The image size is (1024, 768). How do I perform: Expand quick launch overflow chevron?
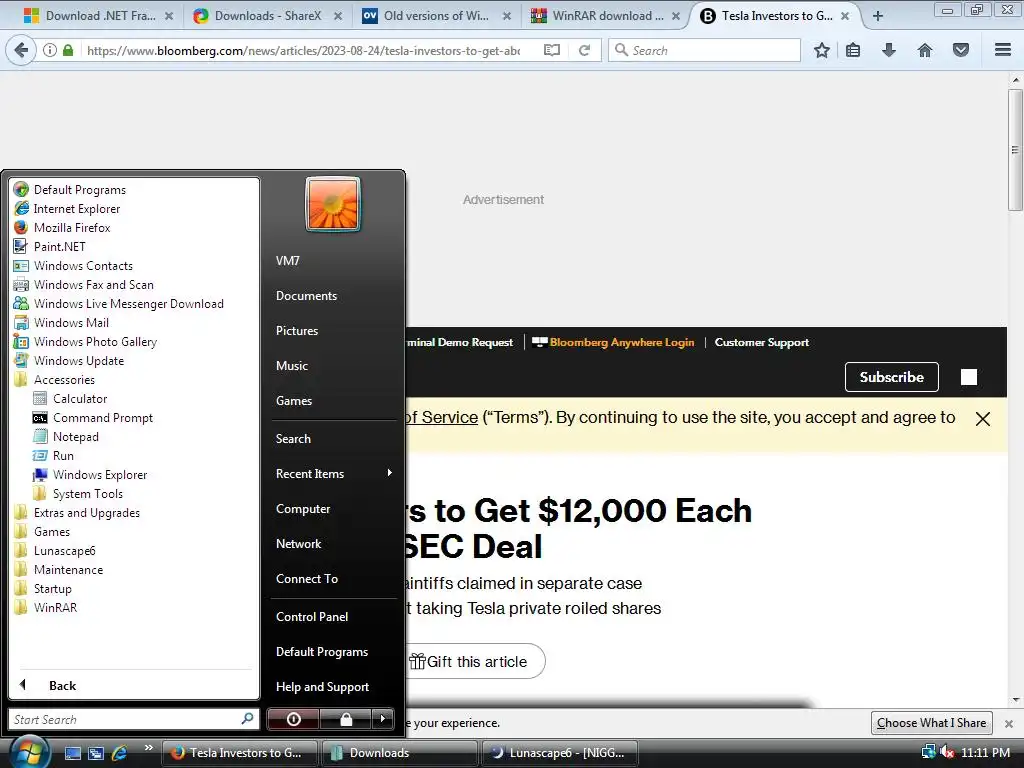[148, 748]
